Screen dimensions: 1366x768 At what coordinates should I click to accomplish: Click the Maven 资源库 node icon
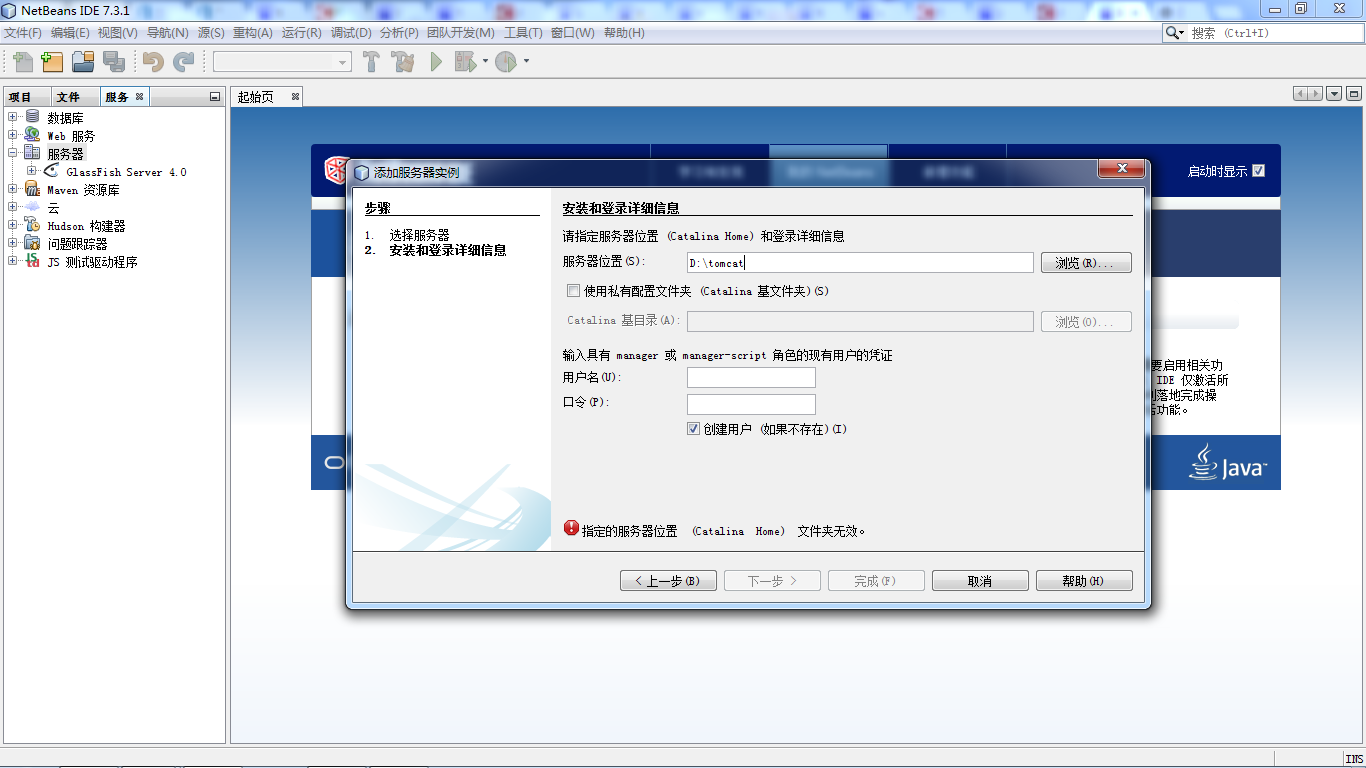pyautogui.click(x=32, y=189)
